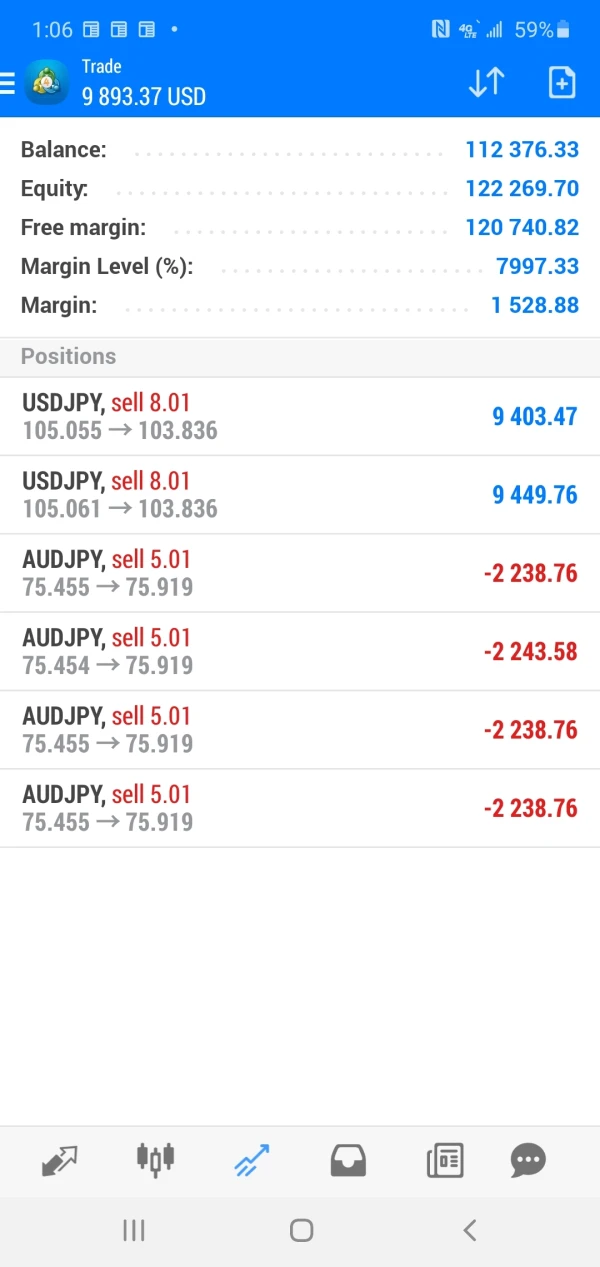Tap the 9 449.76 profit value

tap(534, 495)
